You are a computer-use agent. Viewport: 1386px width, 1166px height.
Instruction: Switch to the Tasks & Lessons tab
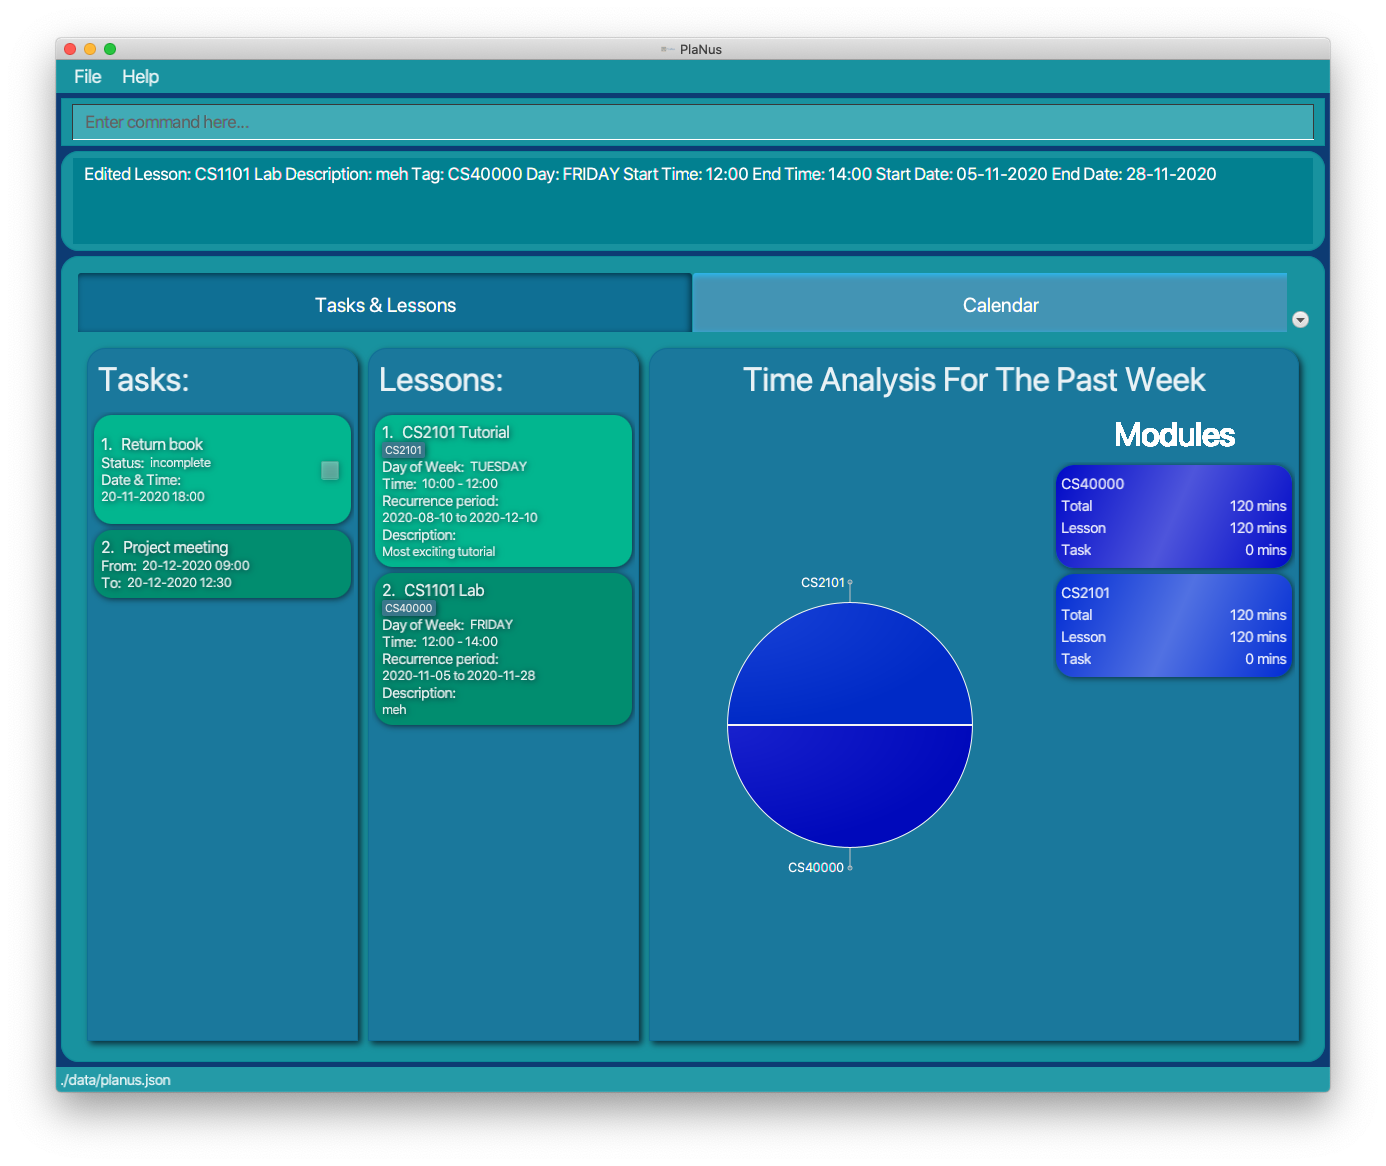click(x=385, y=305)
